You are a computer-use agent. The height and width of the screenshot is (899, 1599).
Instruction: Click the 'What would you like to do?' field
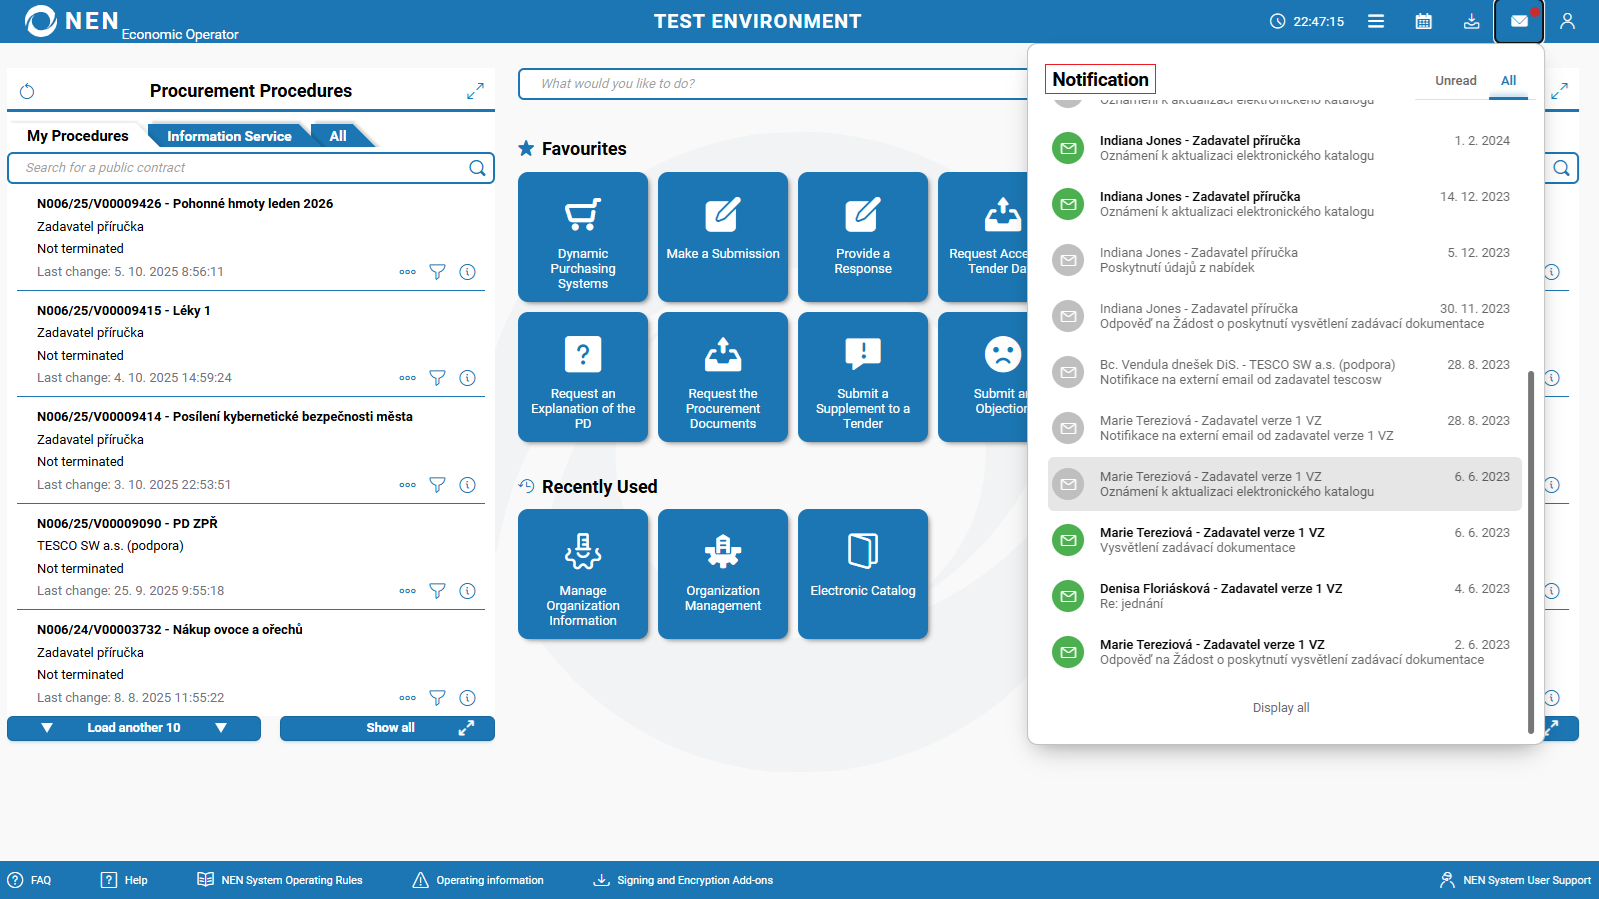[x=774, y=84]
